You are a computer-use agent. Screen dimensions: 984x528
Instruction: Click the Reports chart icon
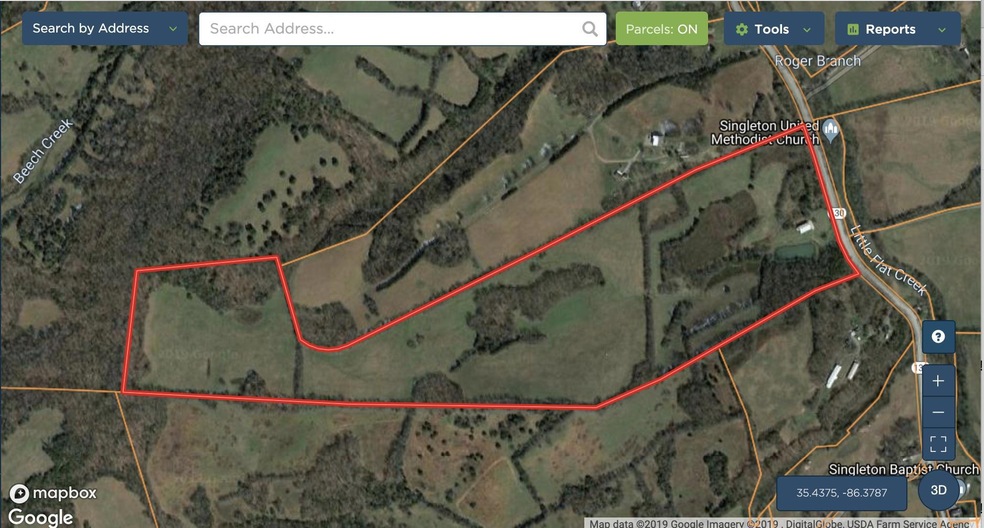(853, 30)
